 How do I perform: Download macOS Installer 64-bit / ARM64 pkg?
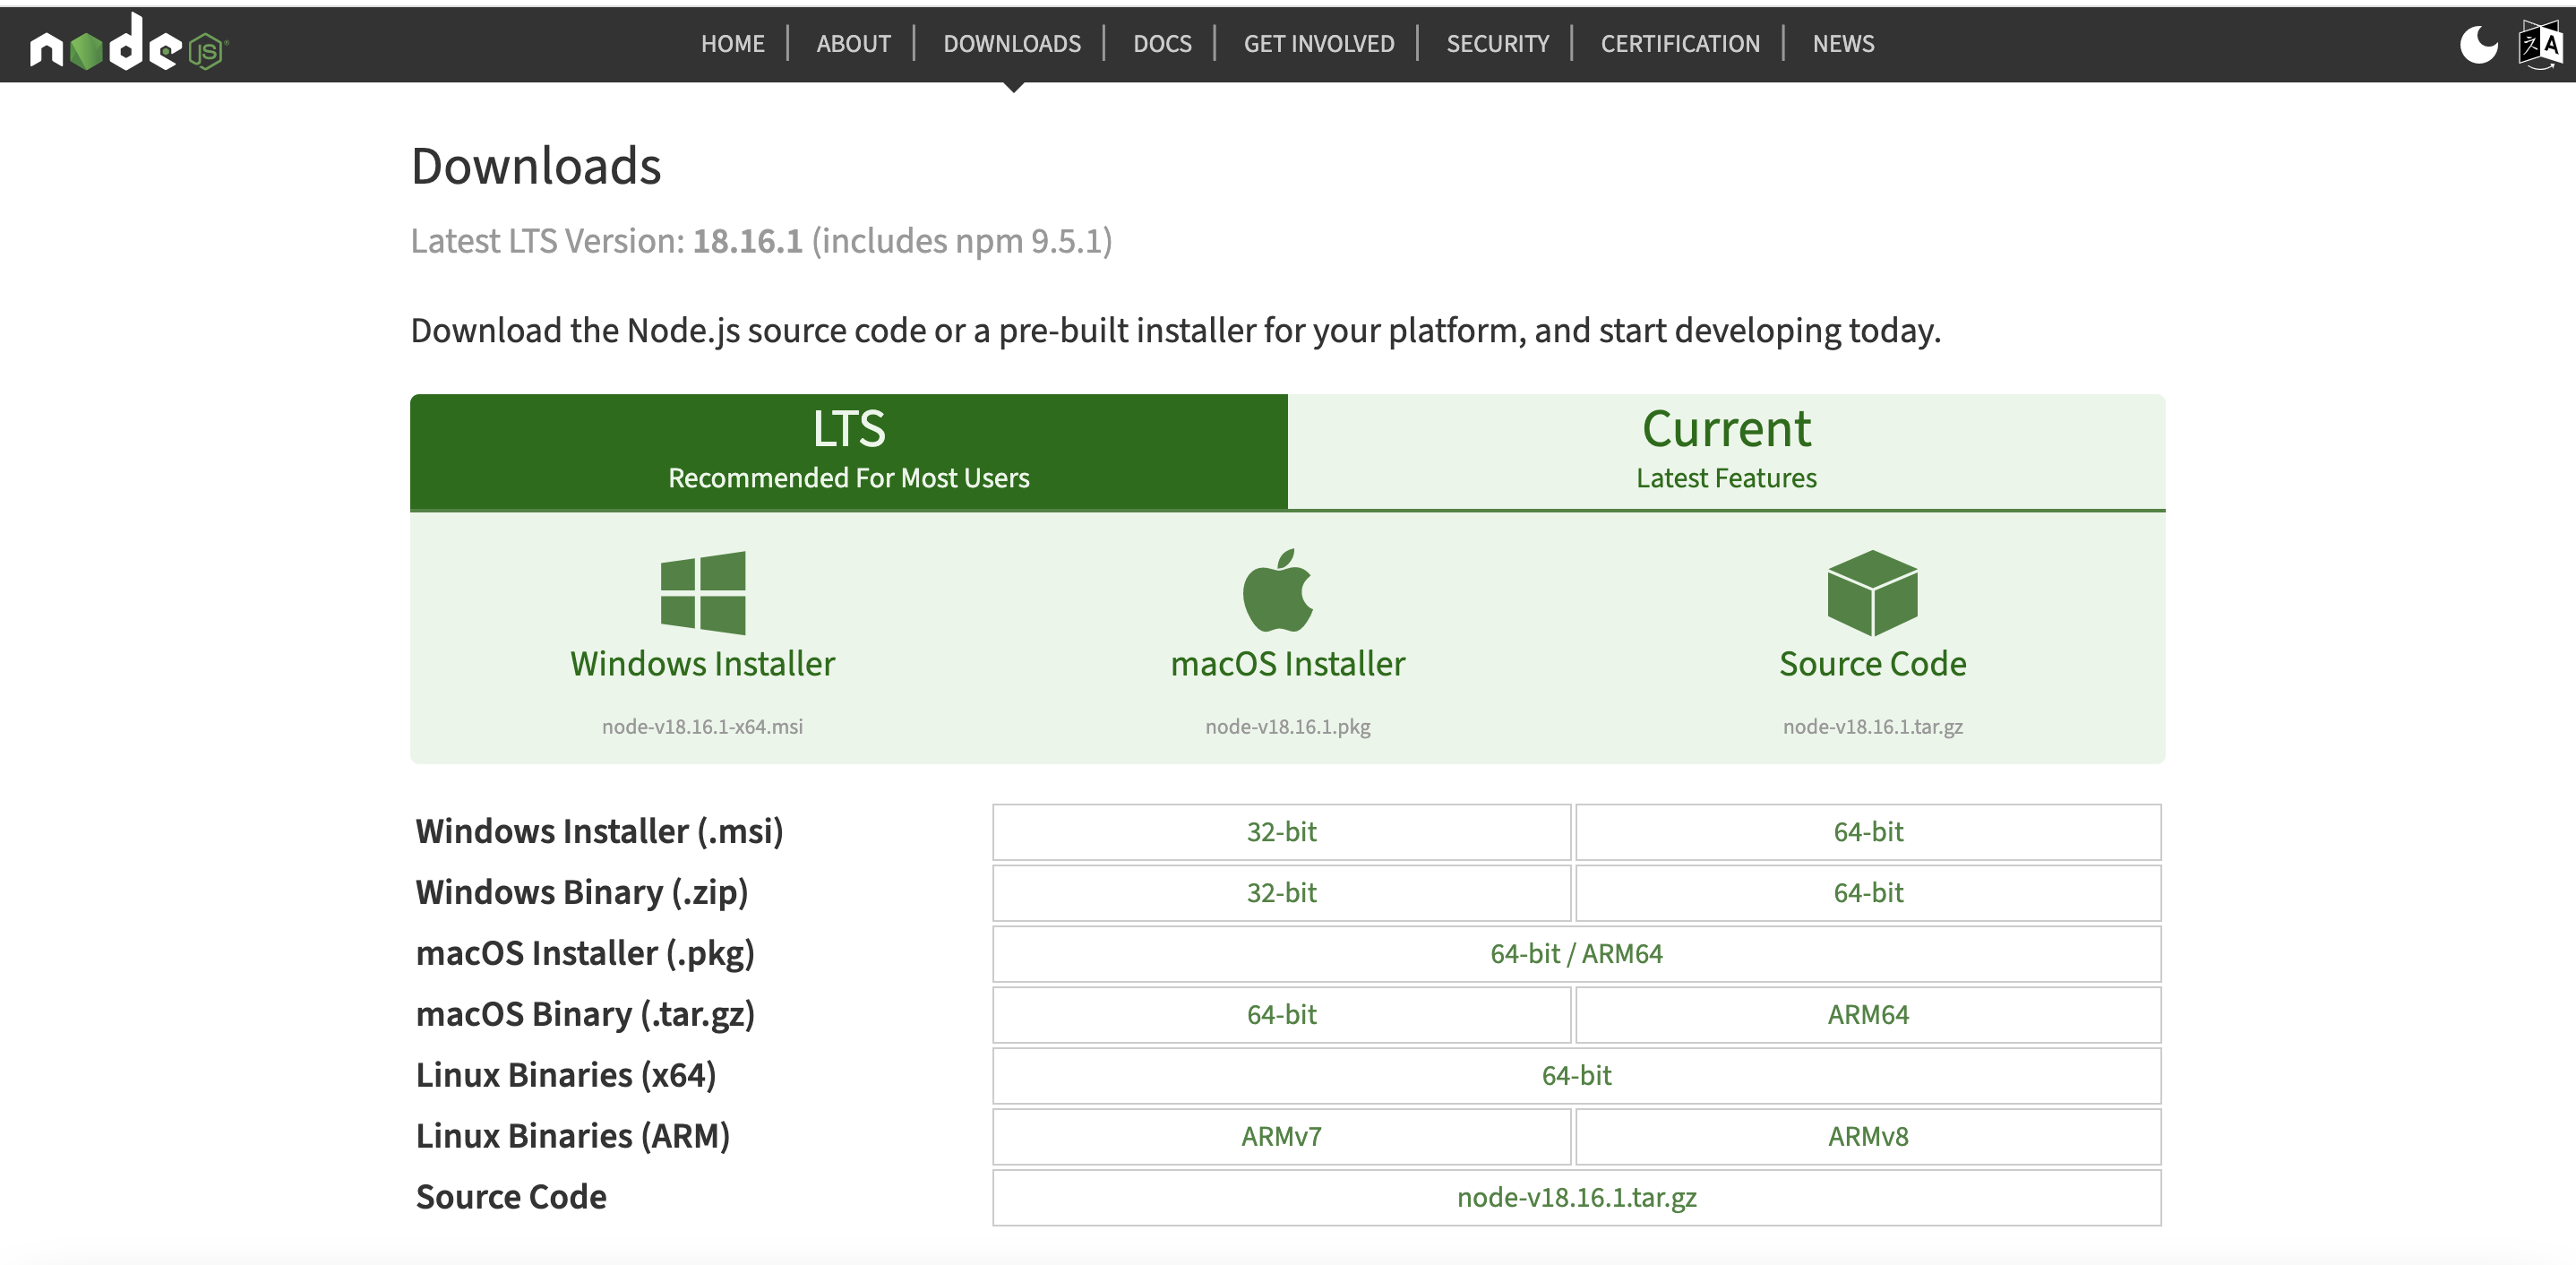coord(1576,954)
